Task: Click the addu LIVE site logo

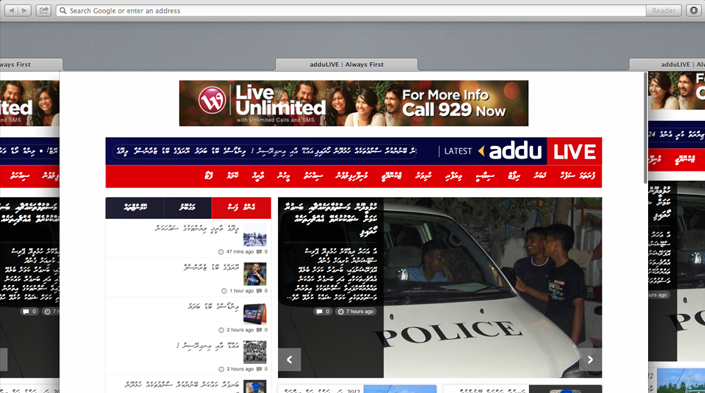Action: [x=542, y=151]
